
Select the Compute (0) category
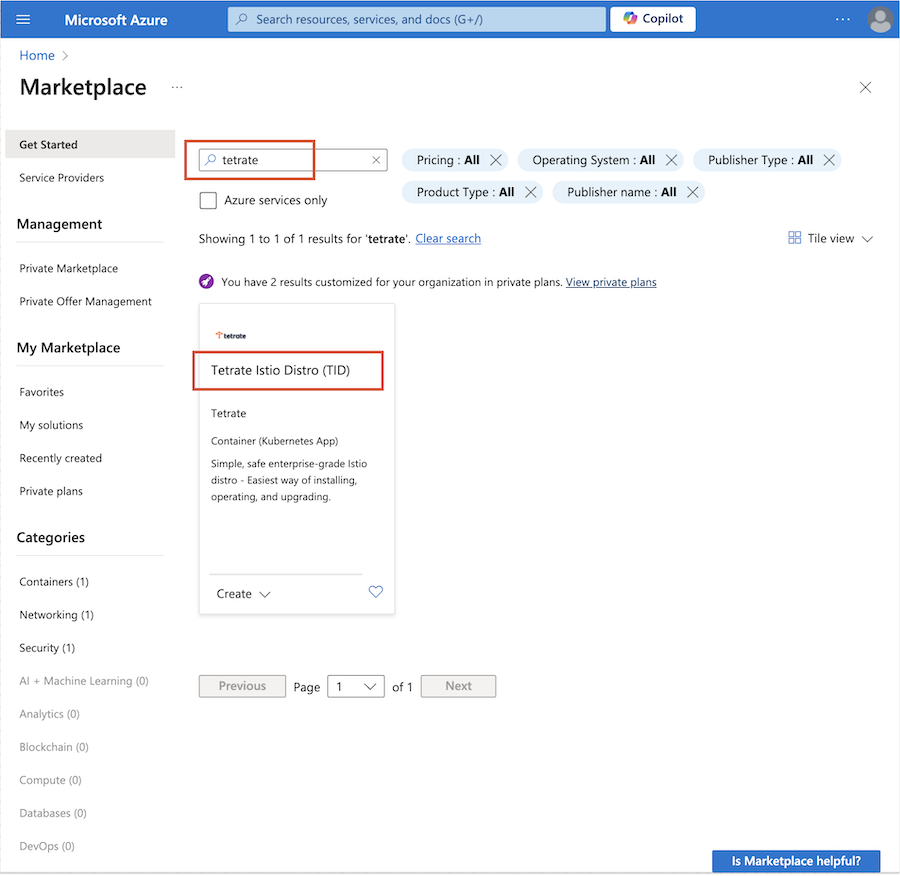click(51, 781)
